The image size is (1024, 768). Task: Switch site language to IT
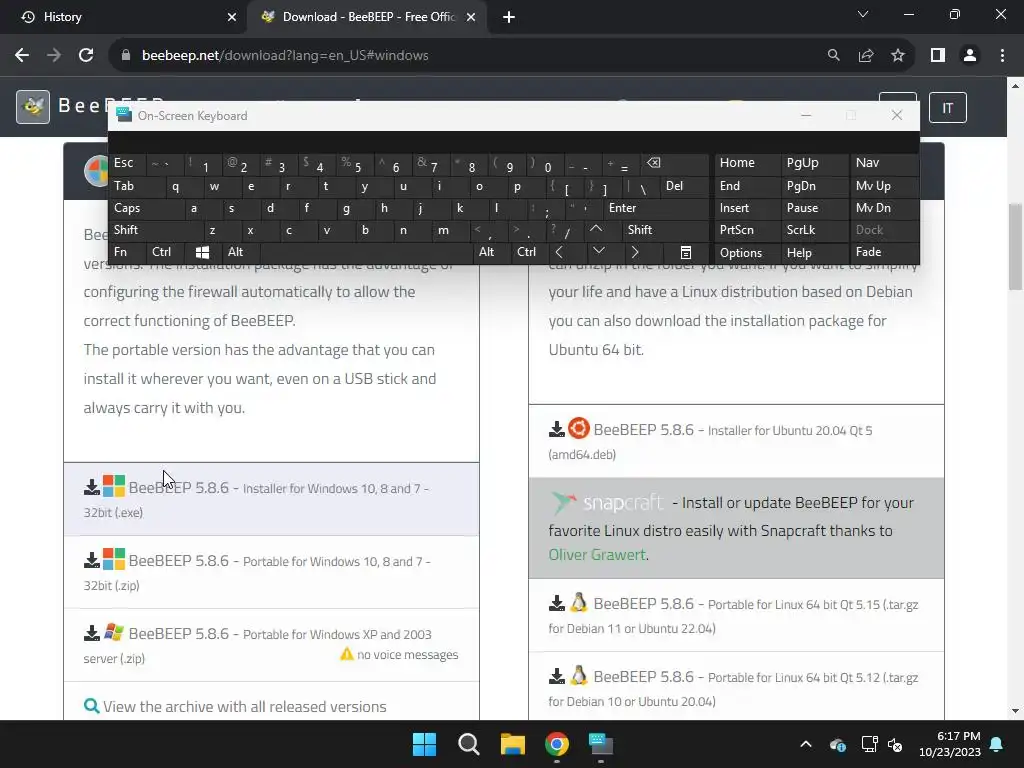coord(948,108)
